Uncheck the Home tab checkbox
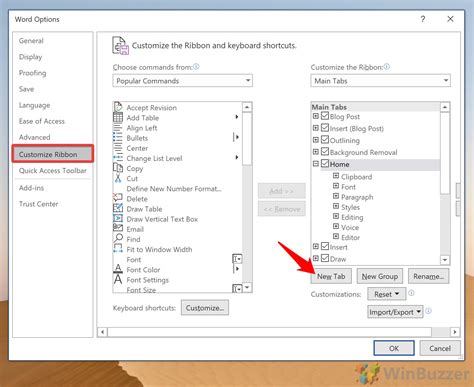Screen dimensions: 474x387 (x=325, y=163)
